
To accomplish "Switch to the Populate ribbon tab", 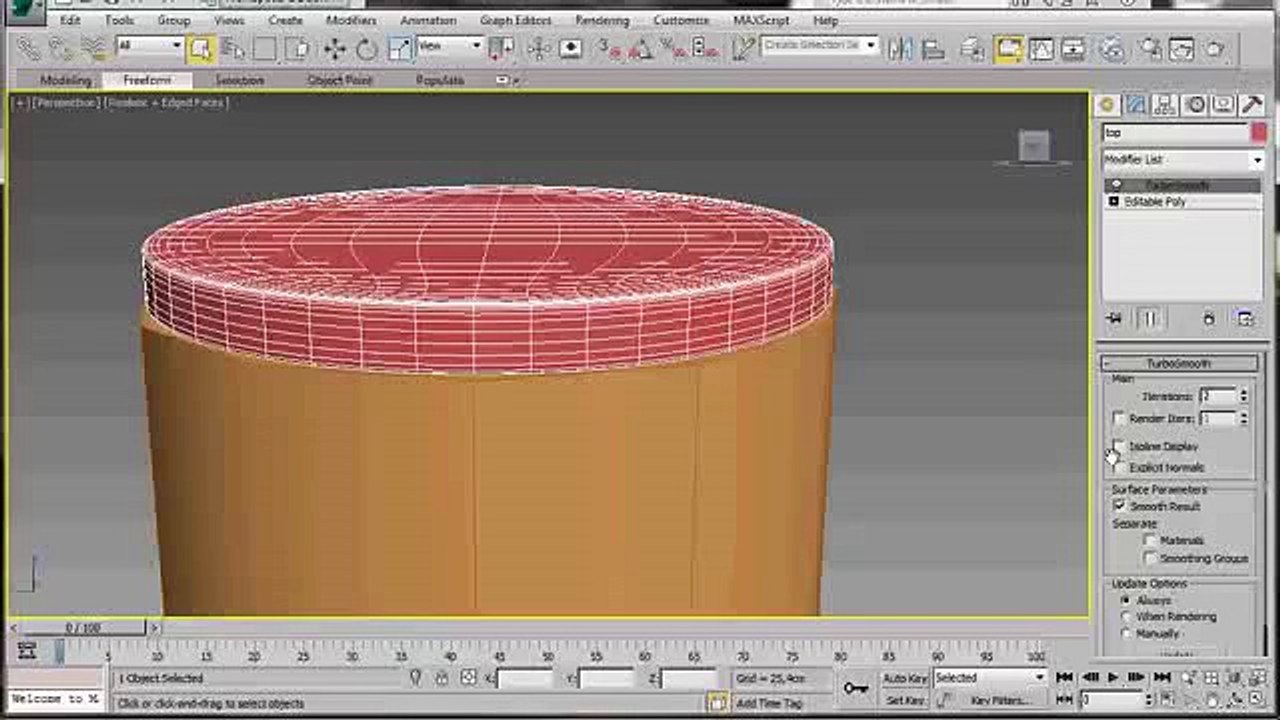I will pos(440,80).
